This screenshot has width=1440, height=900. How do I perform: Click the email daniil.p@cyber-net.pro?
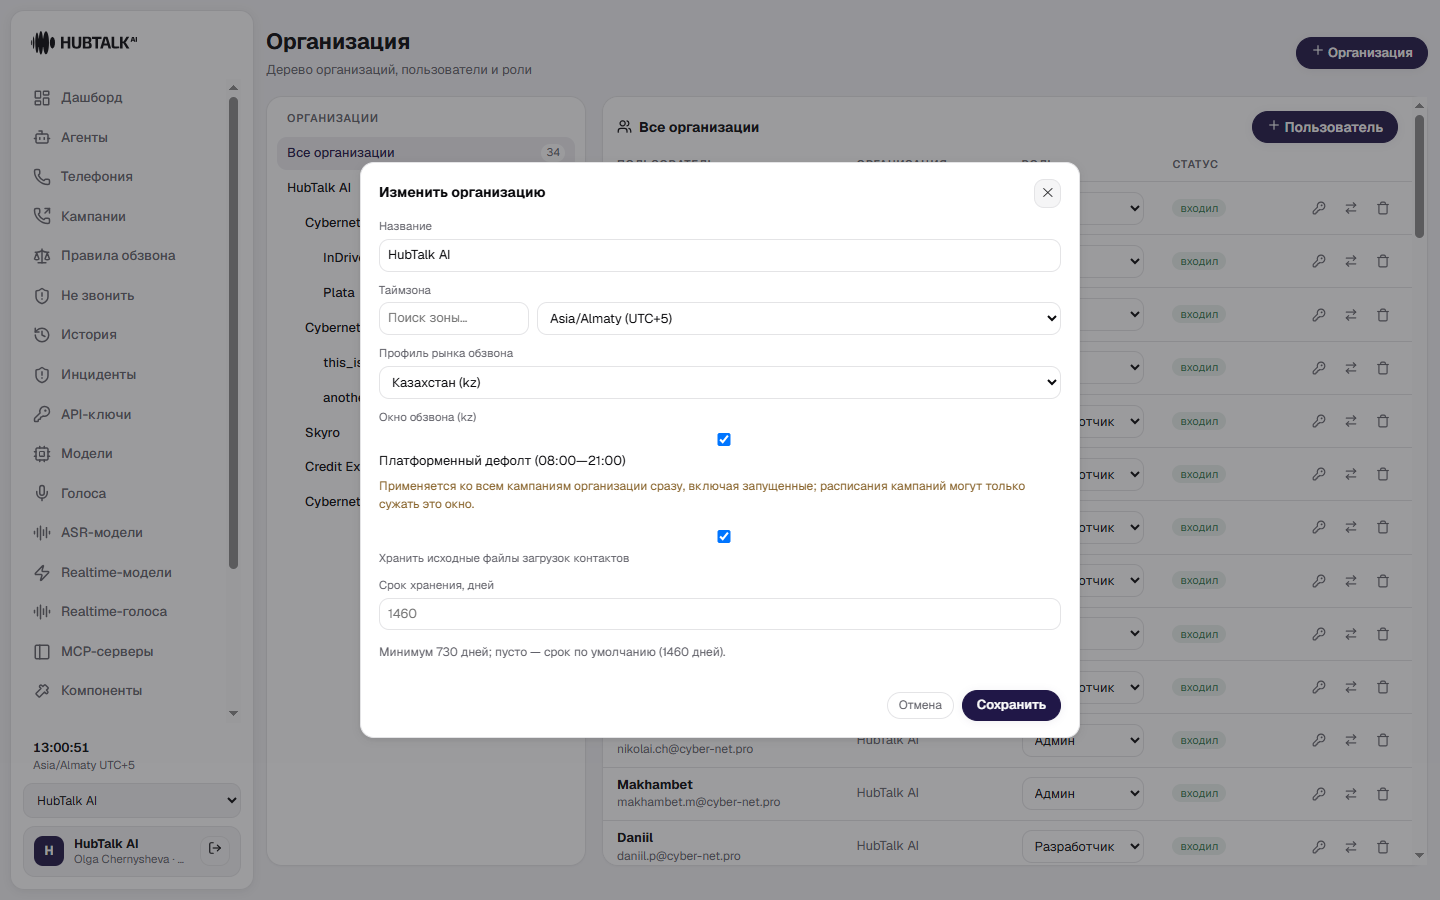(679, 856)
